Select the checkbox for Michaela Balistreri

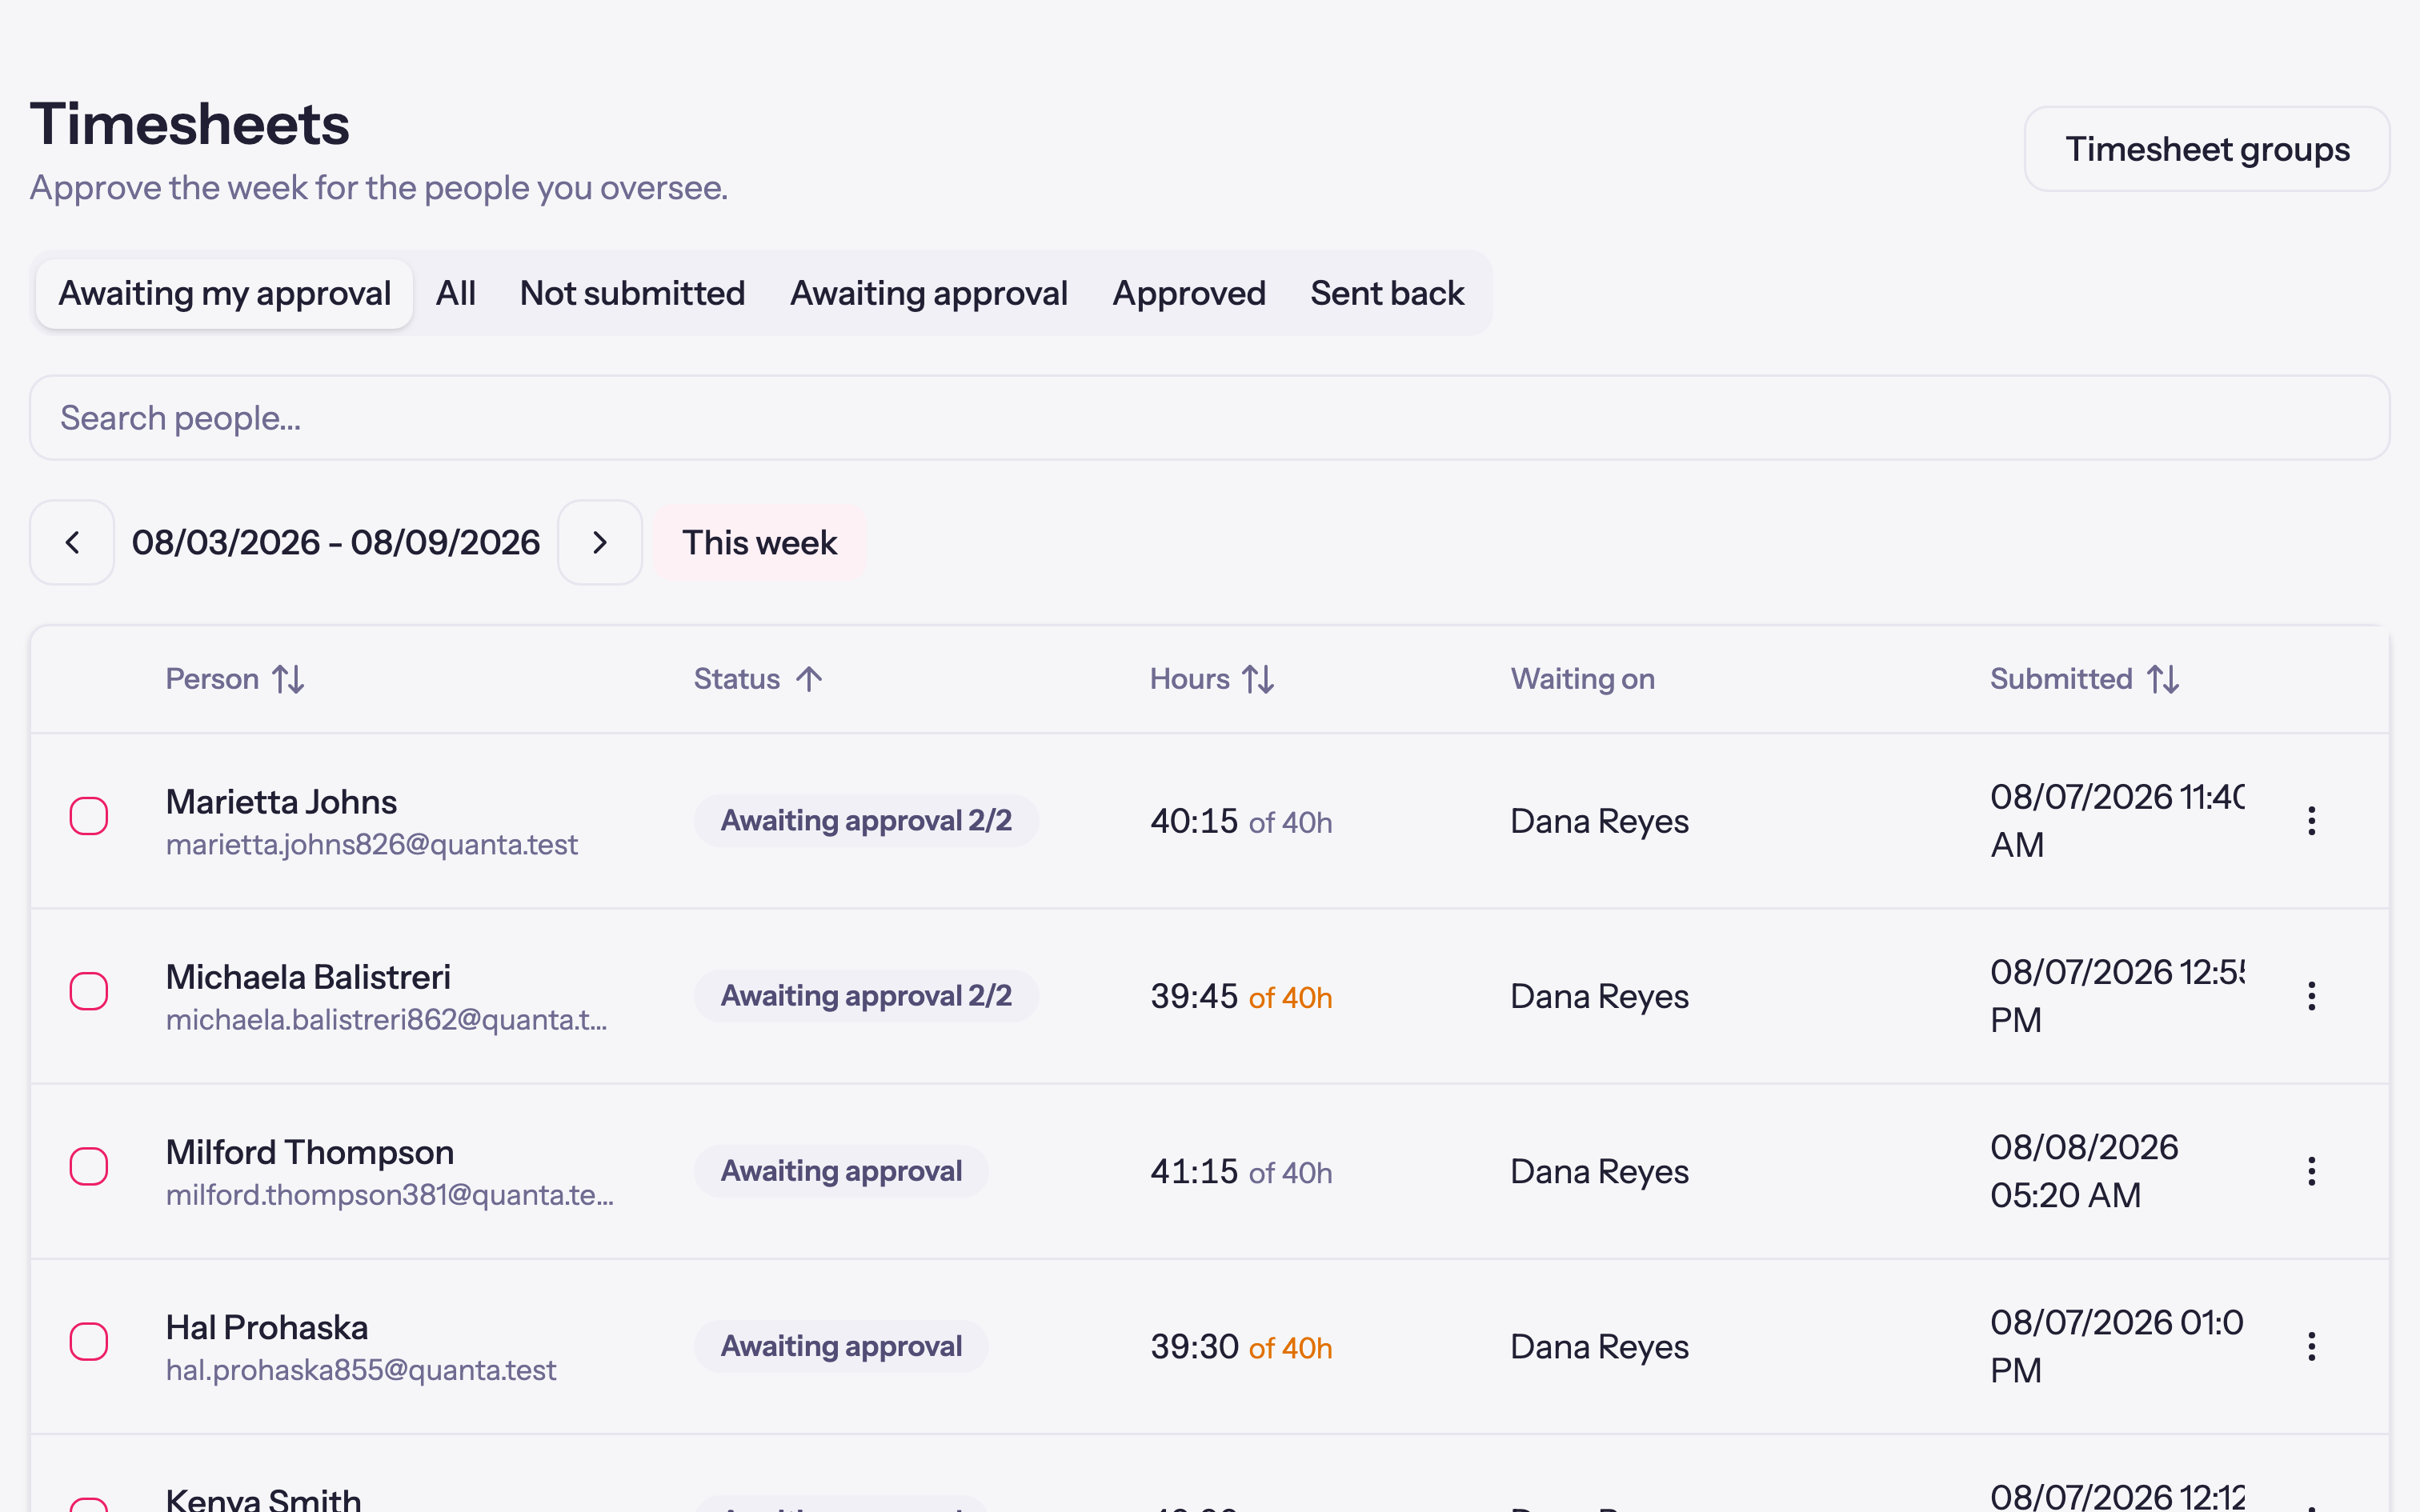[89, 991]
